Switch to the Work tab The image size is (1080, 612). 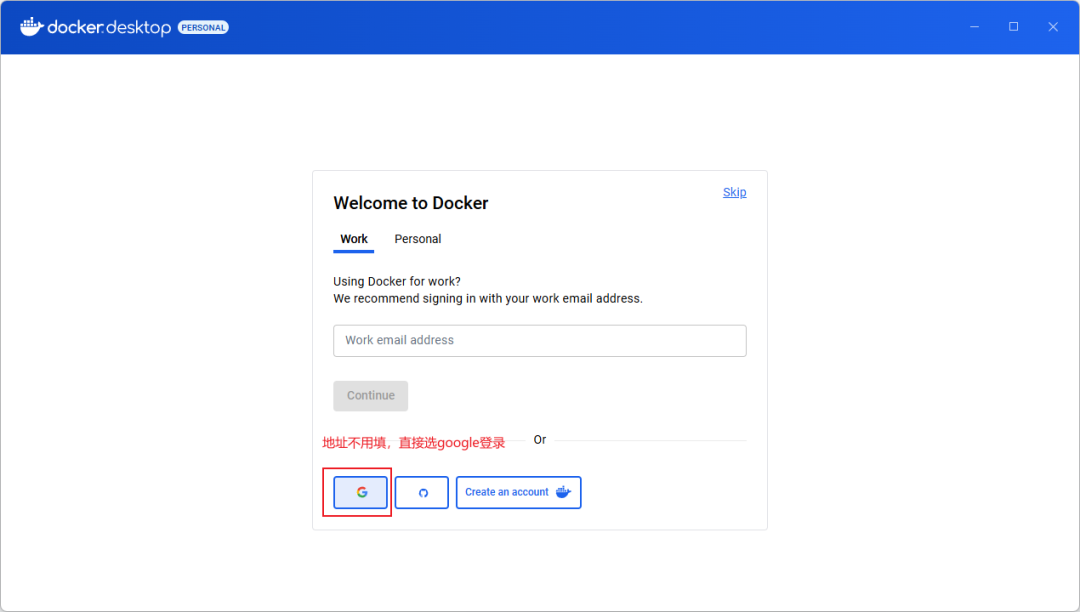point(354,239)
